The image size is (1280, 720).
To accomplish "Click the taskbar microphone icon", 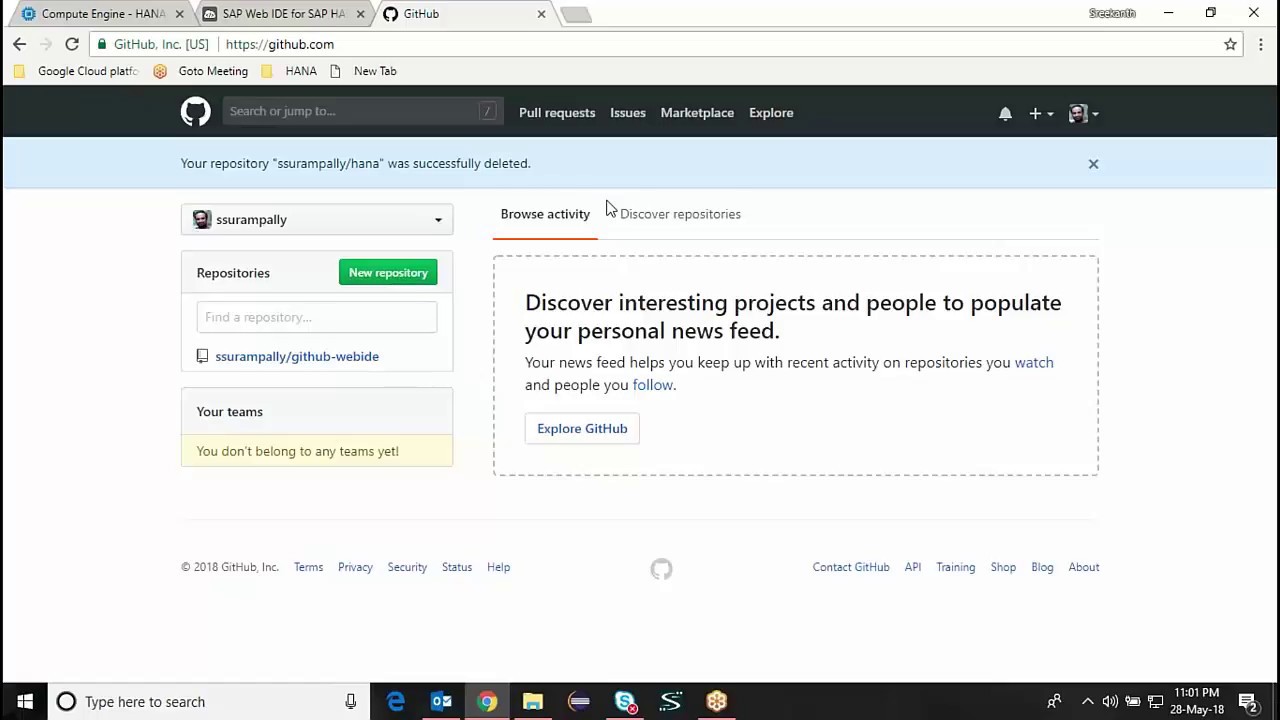I will coord(351,702).
